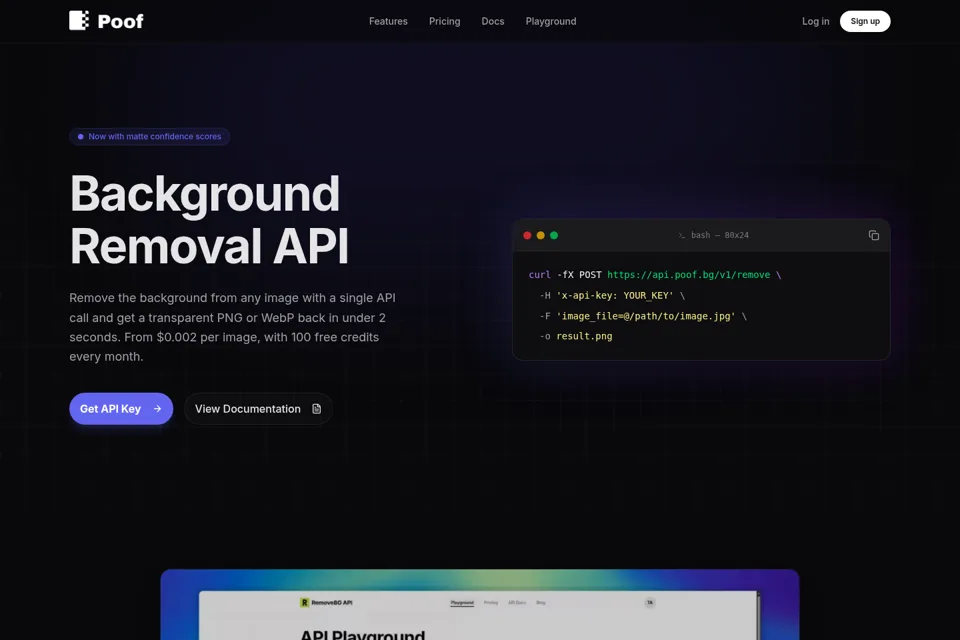Click the avatar icon in the preview screenshot

tap(650, 603)
